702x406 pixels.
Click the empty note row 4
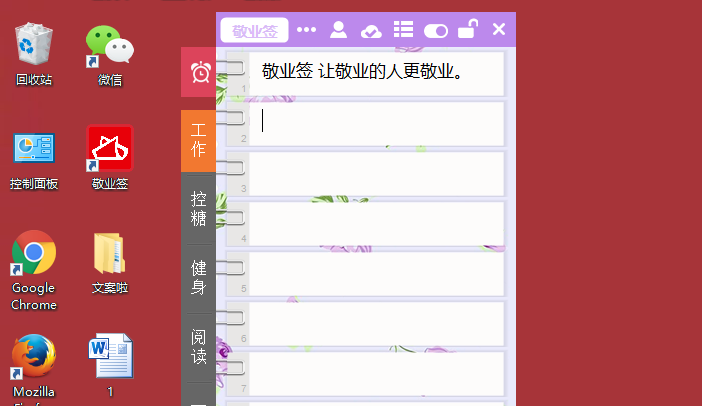pyautogui.click(x=377, y=224)
